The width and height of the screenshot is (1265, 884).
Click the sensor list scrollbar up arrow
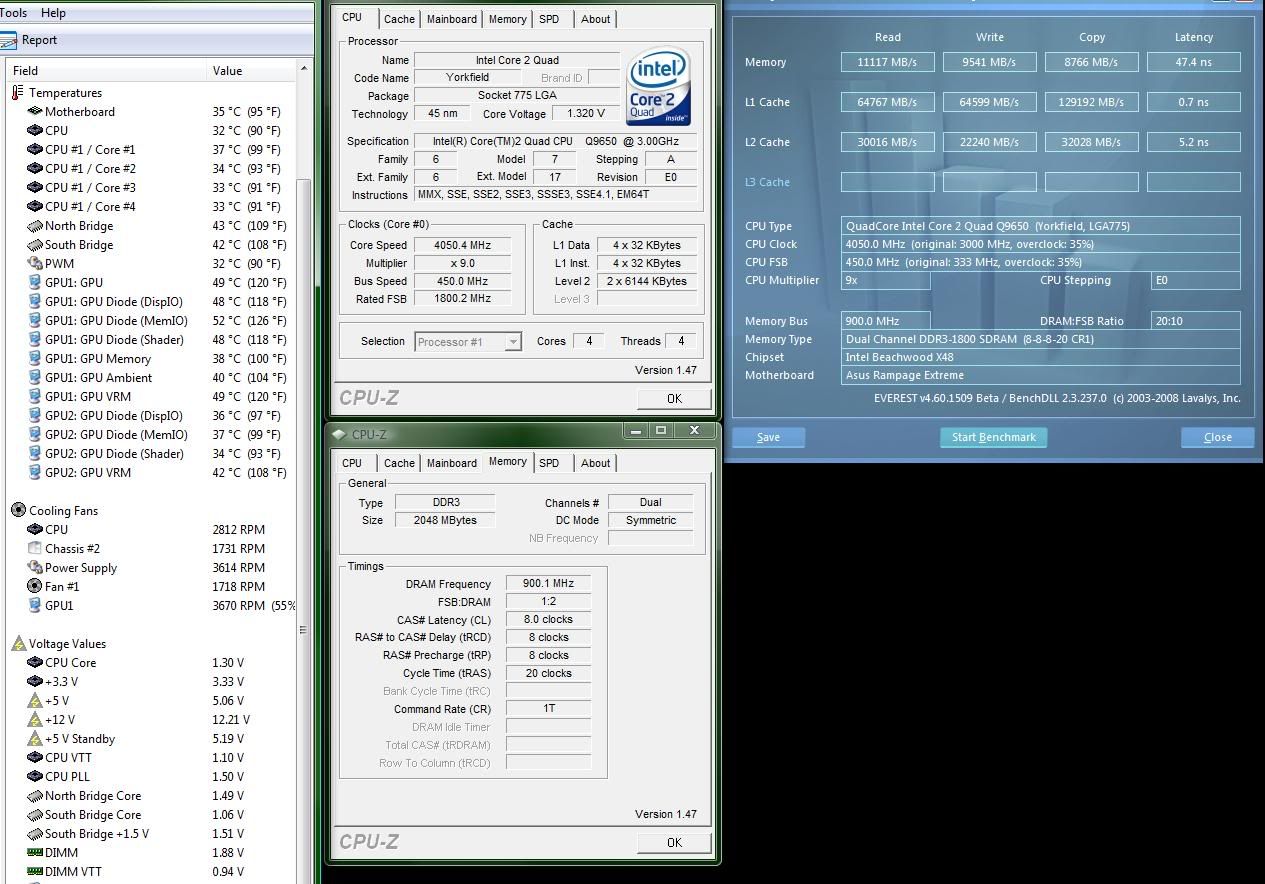coord(305,69)
